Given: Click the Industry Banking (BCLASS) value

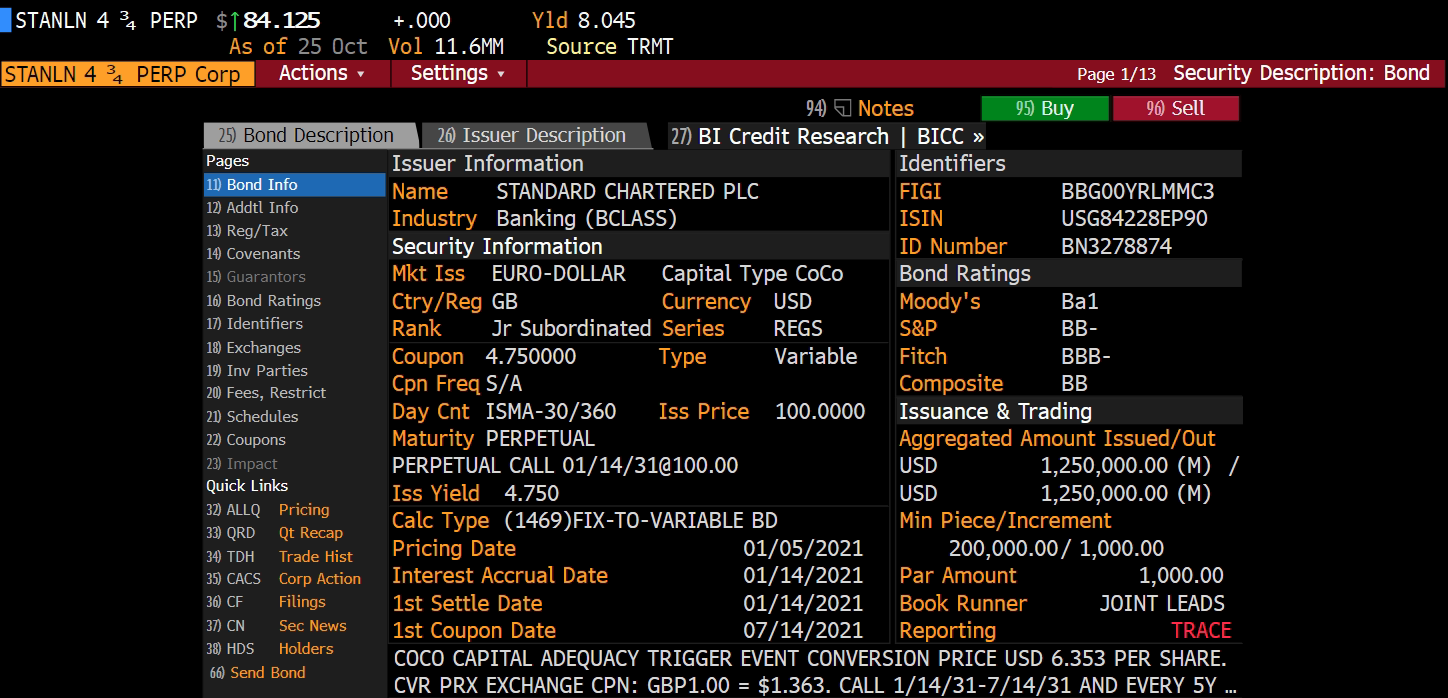Looking at the screenshot, I should coord(586,218).
